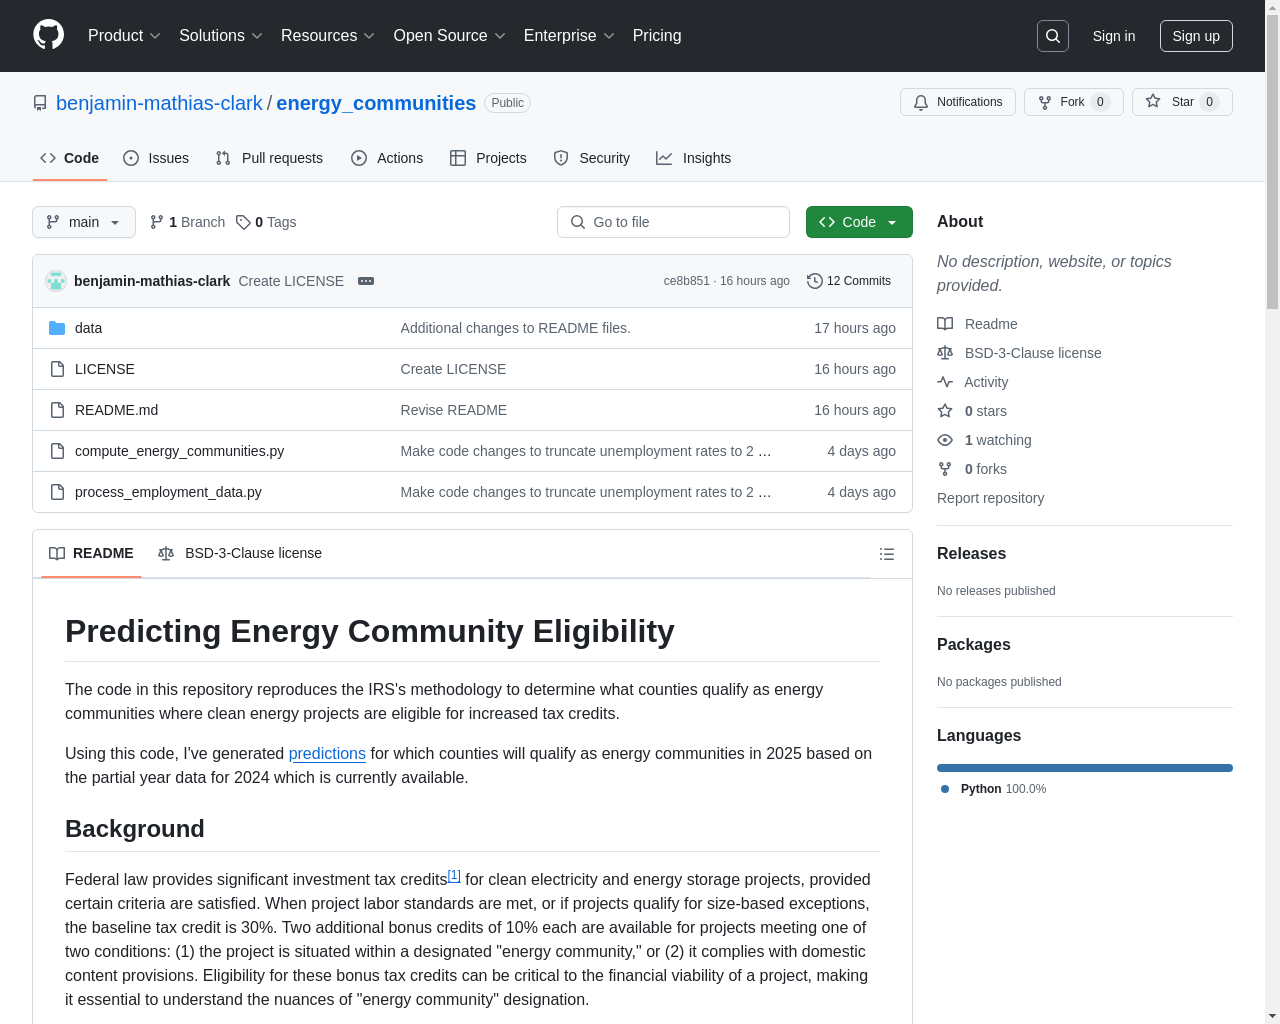Screen dimensions: 1280x1024
Task: Open the Readme link in About
Action: point(977,324)
